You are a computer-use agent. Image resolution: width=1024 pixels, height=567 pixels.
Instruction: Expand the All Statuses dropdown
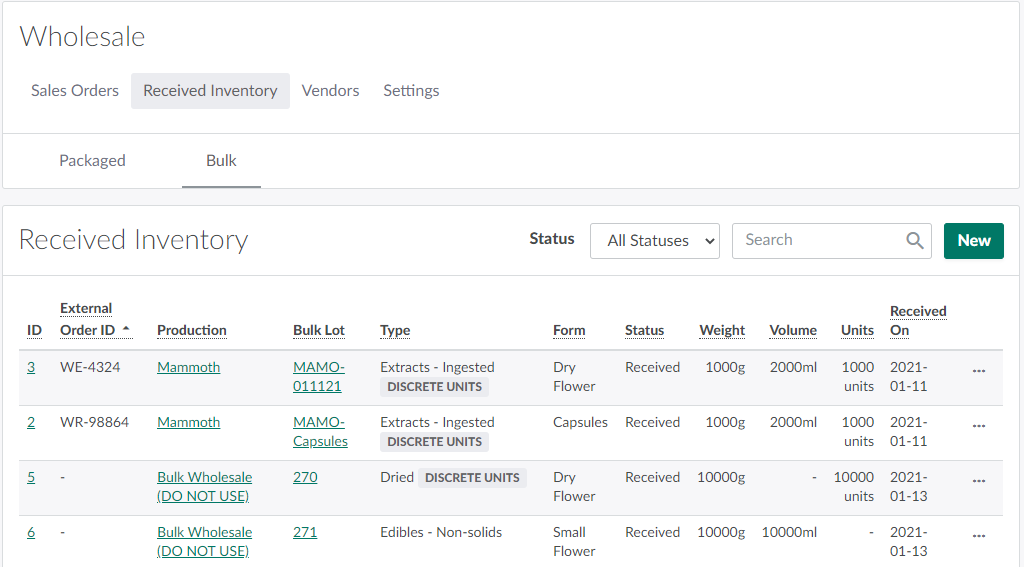point(654,241)
